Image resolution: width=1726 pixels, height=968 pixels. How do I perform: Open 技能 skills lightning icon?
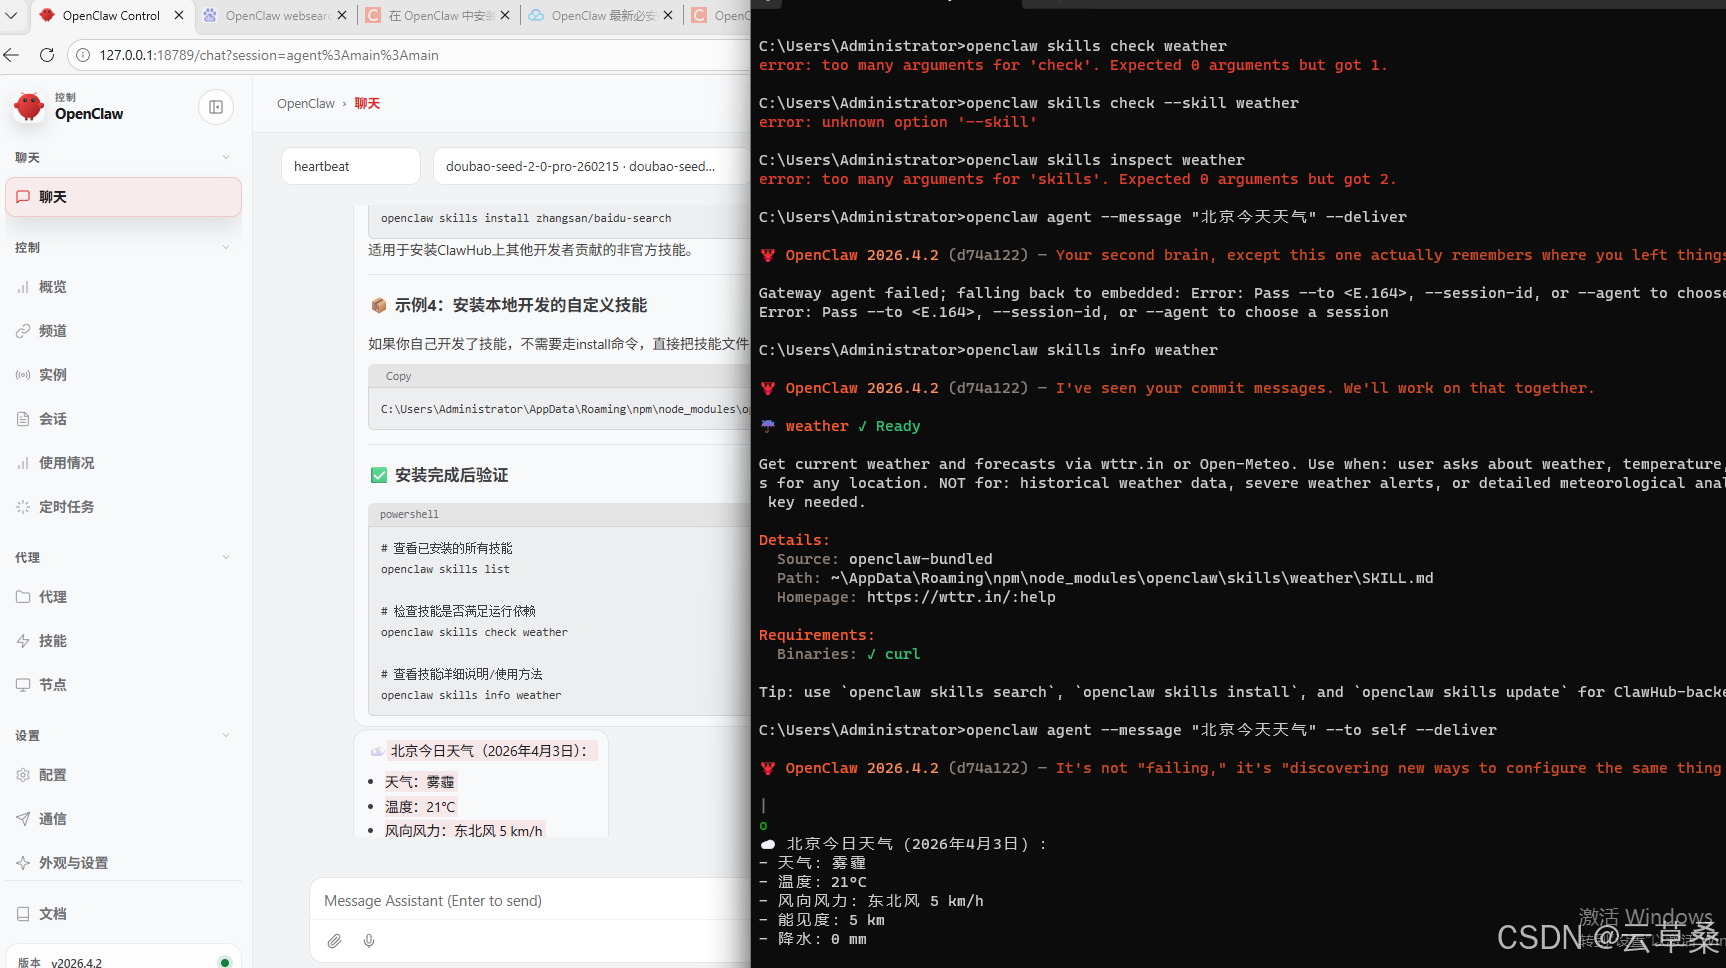(x=23, y=641)
